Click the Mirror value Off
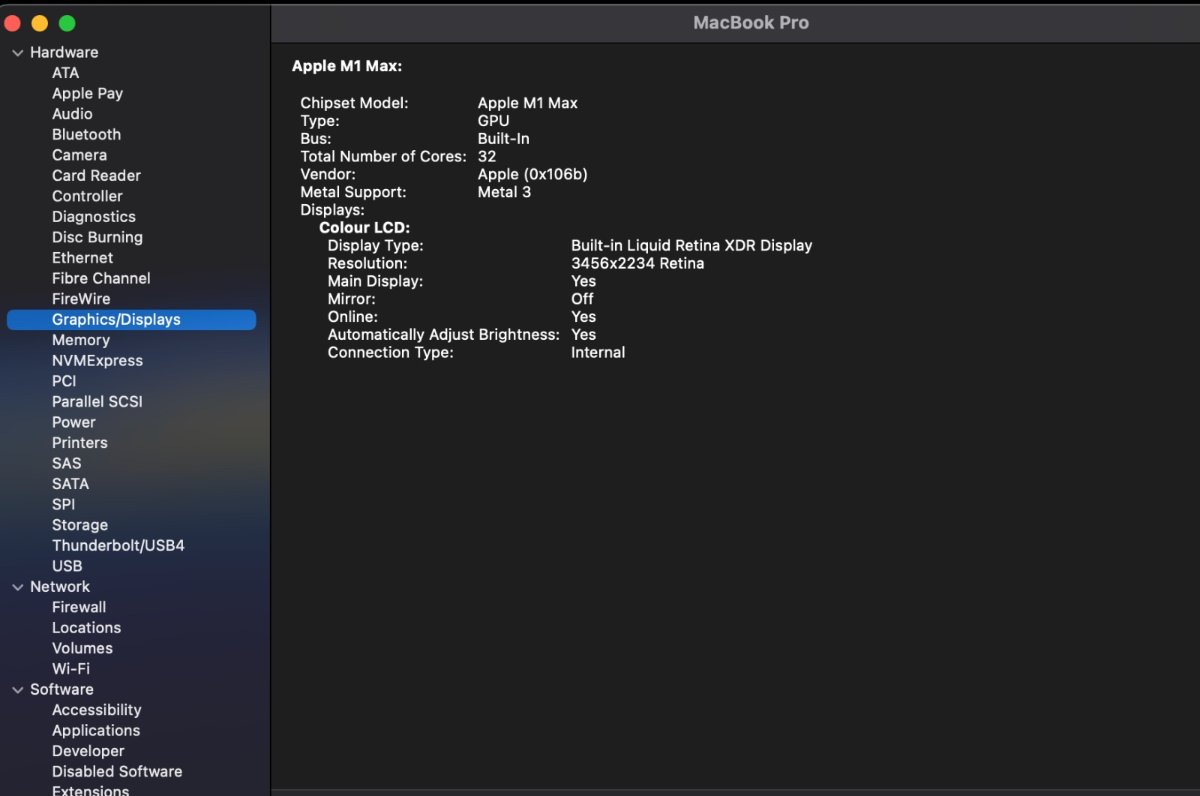Screen dimensions: 1200x796 [582, 299]
